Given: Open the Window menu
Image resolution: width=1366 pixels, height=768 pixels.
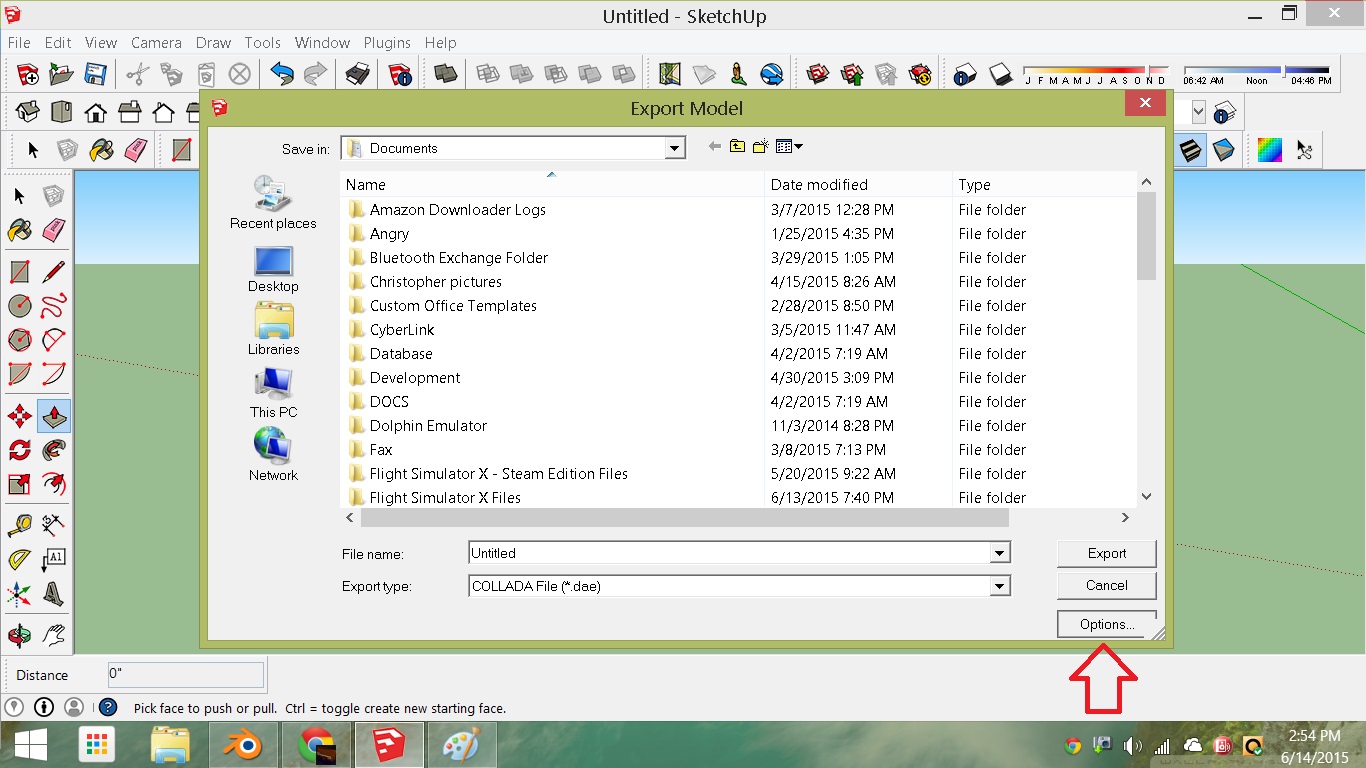Looking at the screenshot, I should [x=322, y=43].
